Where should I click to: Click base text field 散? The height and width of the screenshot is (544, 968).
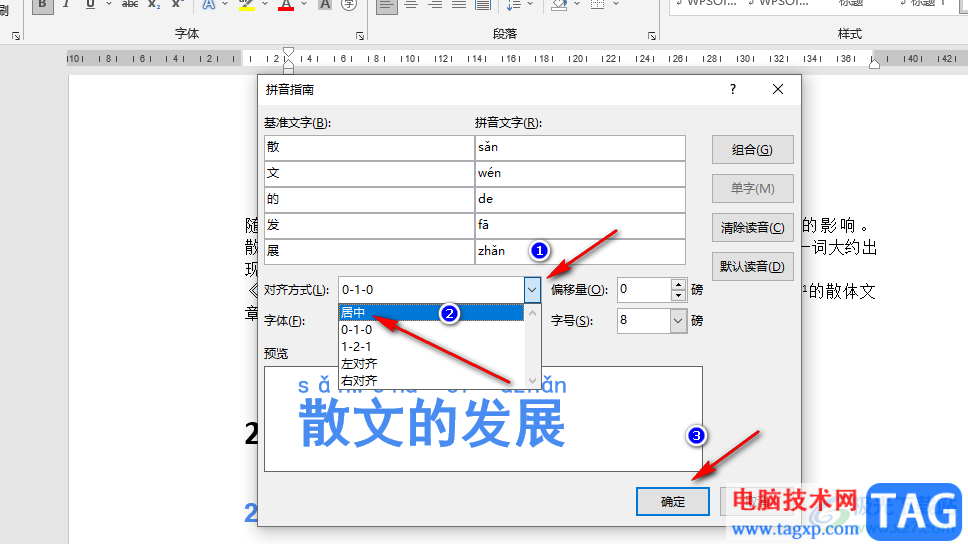(x=369, y=148)
